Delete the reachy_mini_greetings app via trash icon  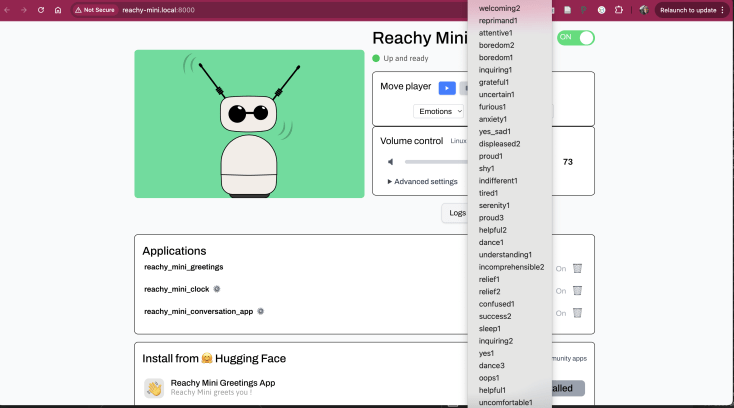[x=577, y=268]
